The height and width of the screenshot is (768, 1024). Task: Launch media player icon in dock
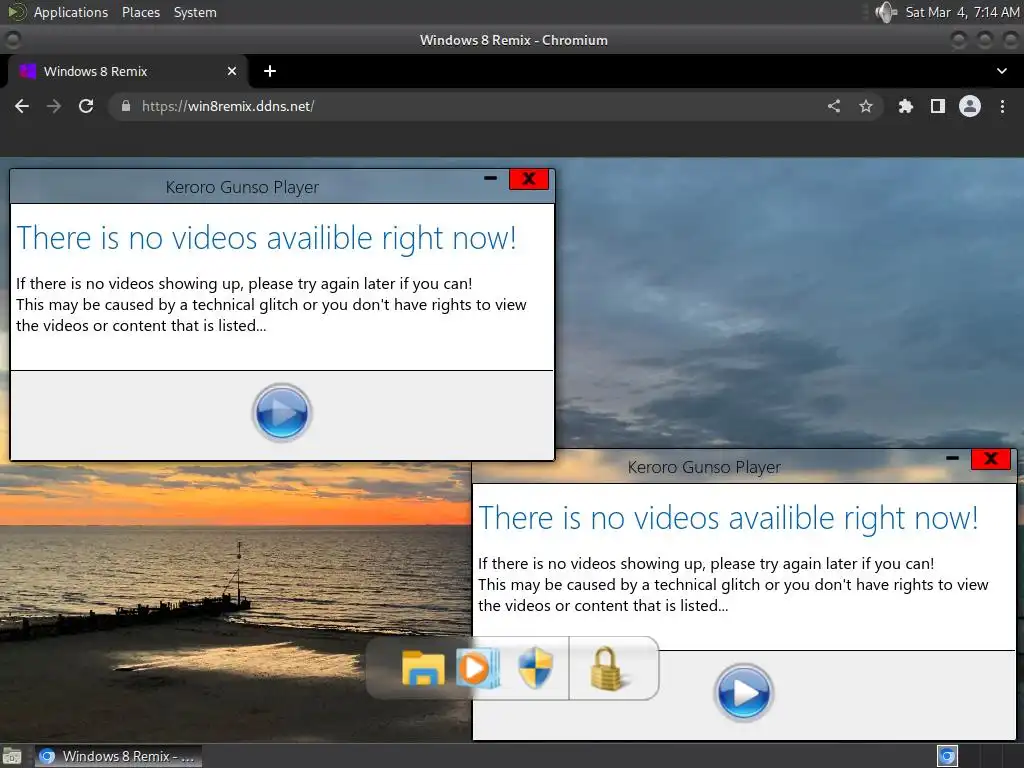click(478, 668)
